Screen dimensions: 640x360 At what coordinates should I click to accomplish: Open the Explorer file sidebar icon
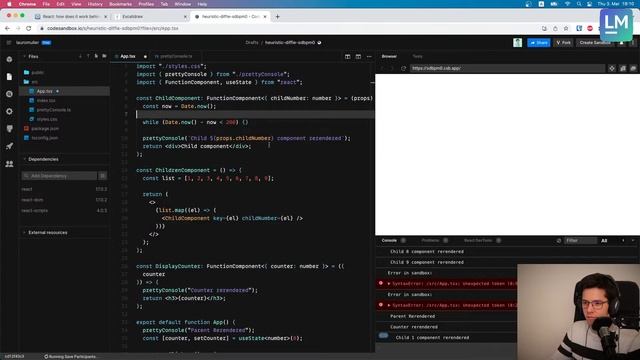9,77
